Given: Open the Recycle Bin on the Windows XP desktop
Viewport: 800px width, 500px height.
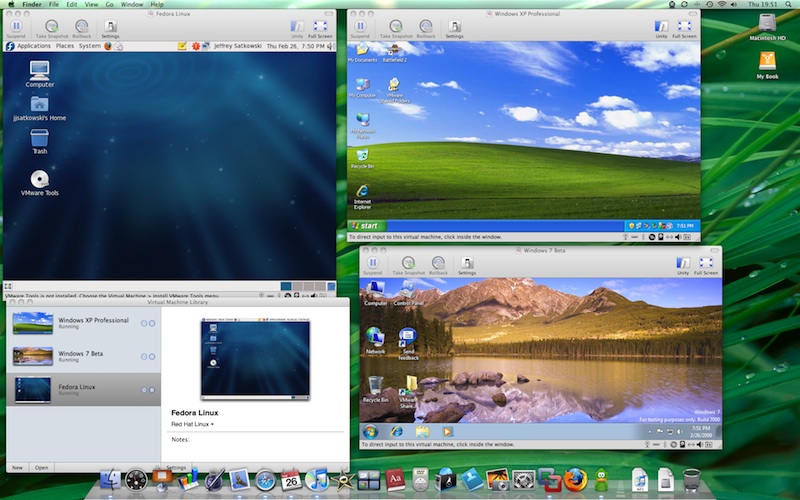Looking at the screenshot, I should tap(362, 159).
